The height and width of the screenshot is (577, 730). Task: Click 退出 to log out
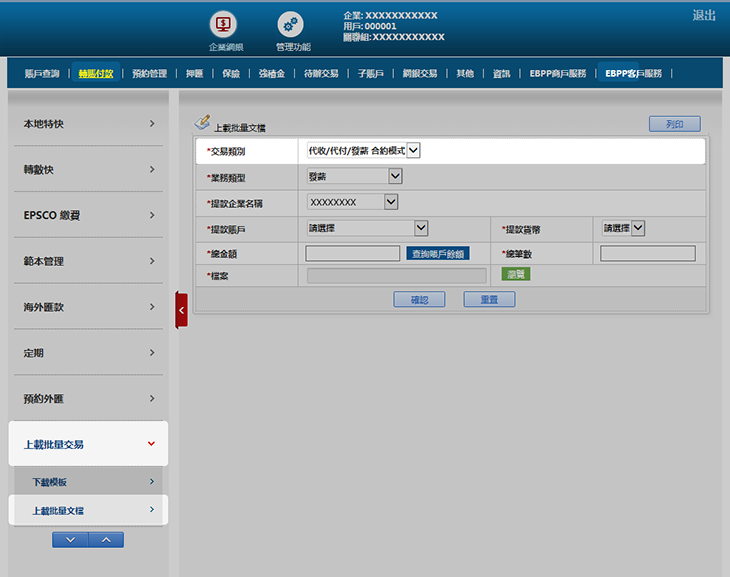coord(703,16)
